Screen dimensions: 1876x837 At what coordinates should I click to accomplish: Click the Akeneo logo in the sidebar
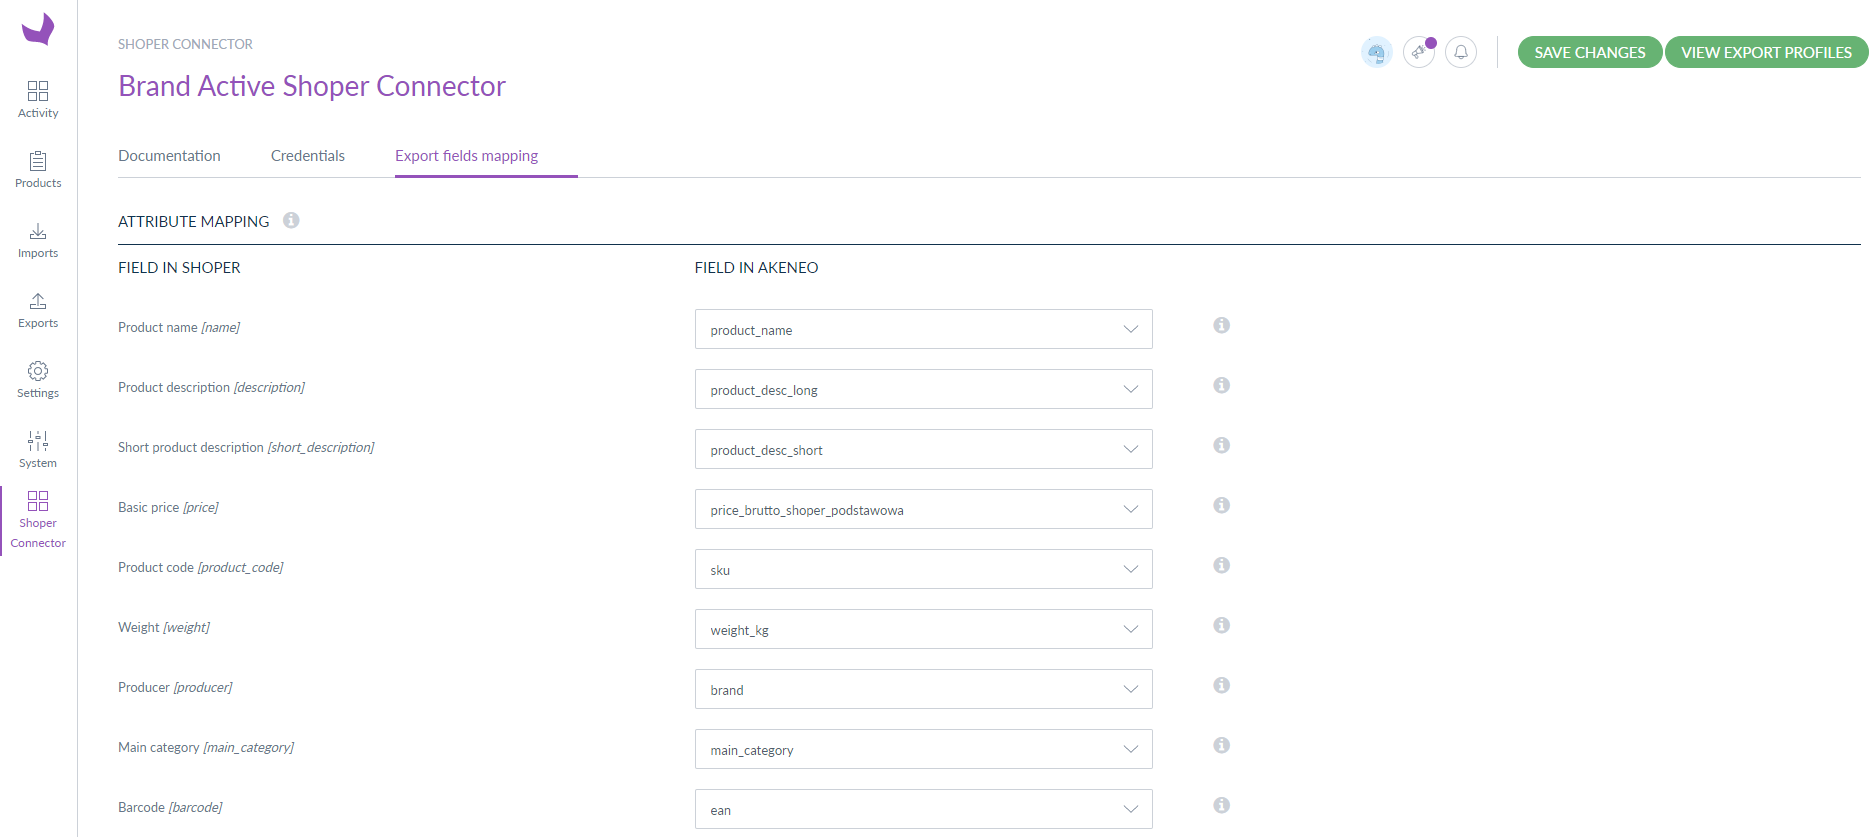coord(38,29)
